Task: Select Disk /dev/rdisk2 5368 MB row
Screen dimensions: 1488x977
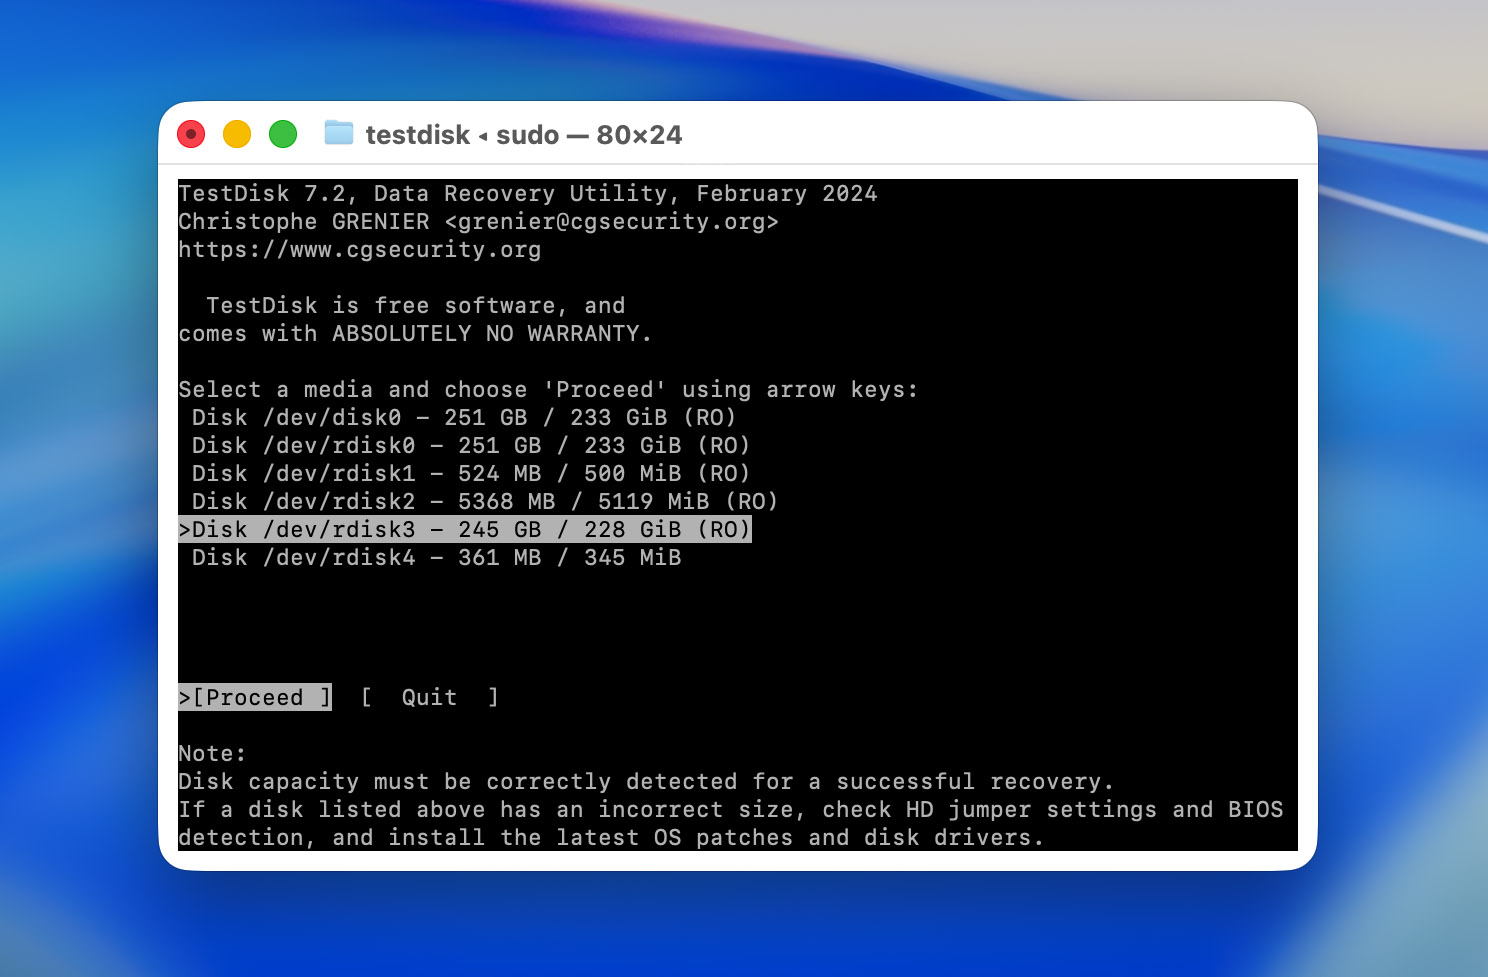Action: pyautogui.click(x=485, y=501)
